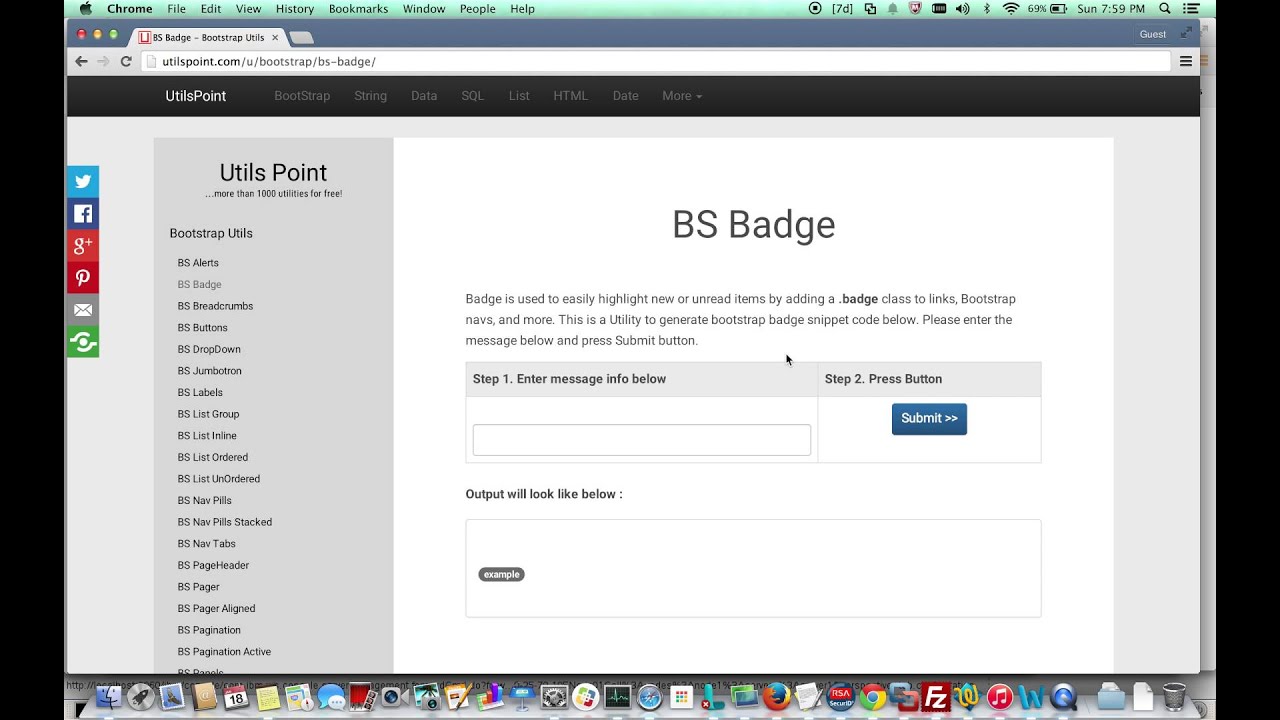The width and height of the screenshot is (1280, 720).
Task: Open System Preferences in dock
Action: [x=554, y=697]
